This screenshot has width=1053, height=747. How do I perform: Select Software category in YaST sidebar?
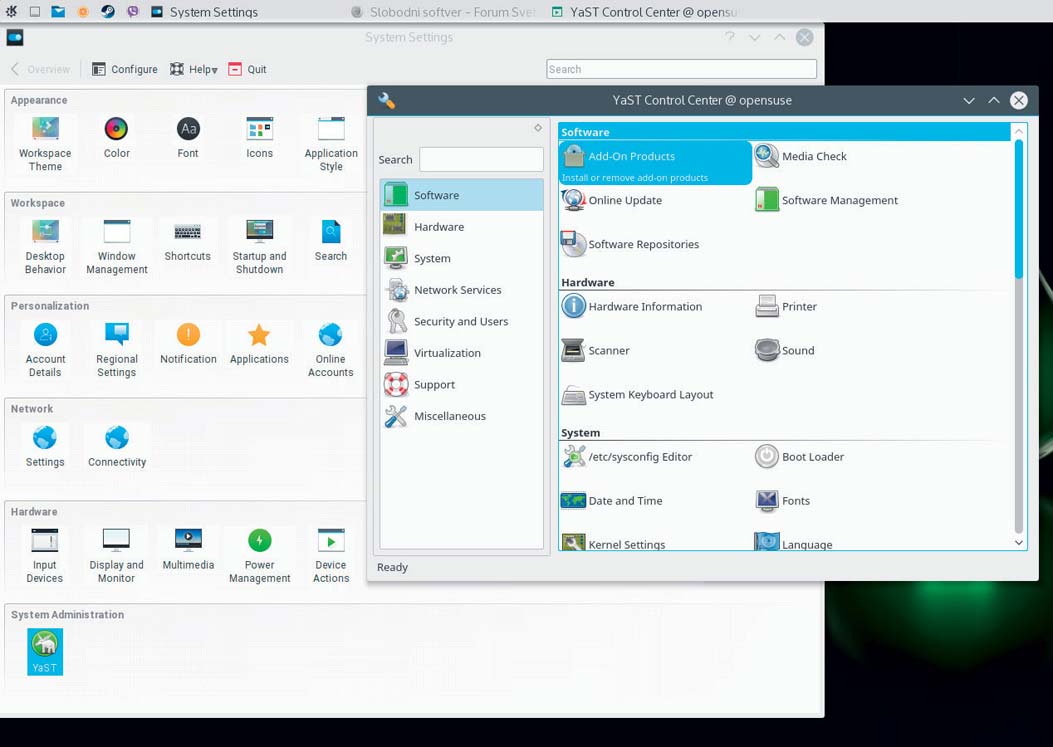pyautogui.click(x=461, y=195)
